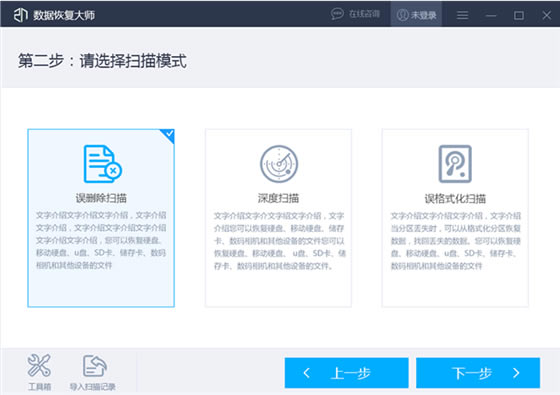560x395 pixels.
Task: Close the data recovery window
Action: pos(546,15)
